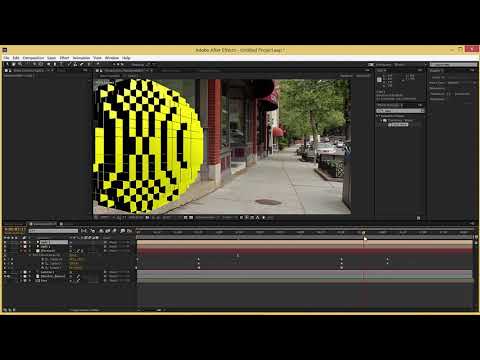Open the Effect menu
The height and width of the screenshot is (360, 480).
pos(64,58)
